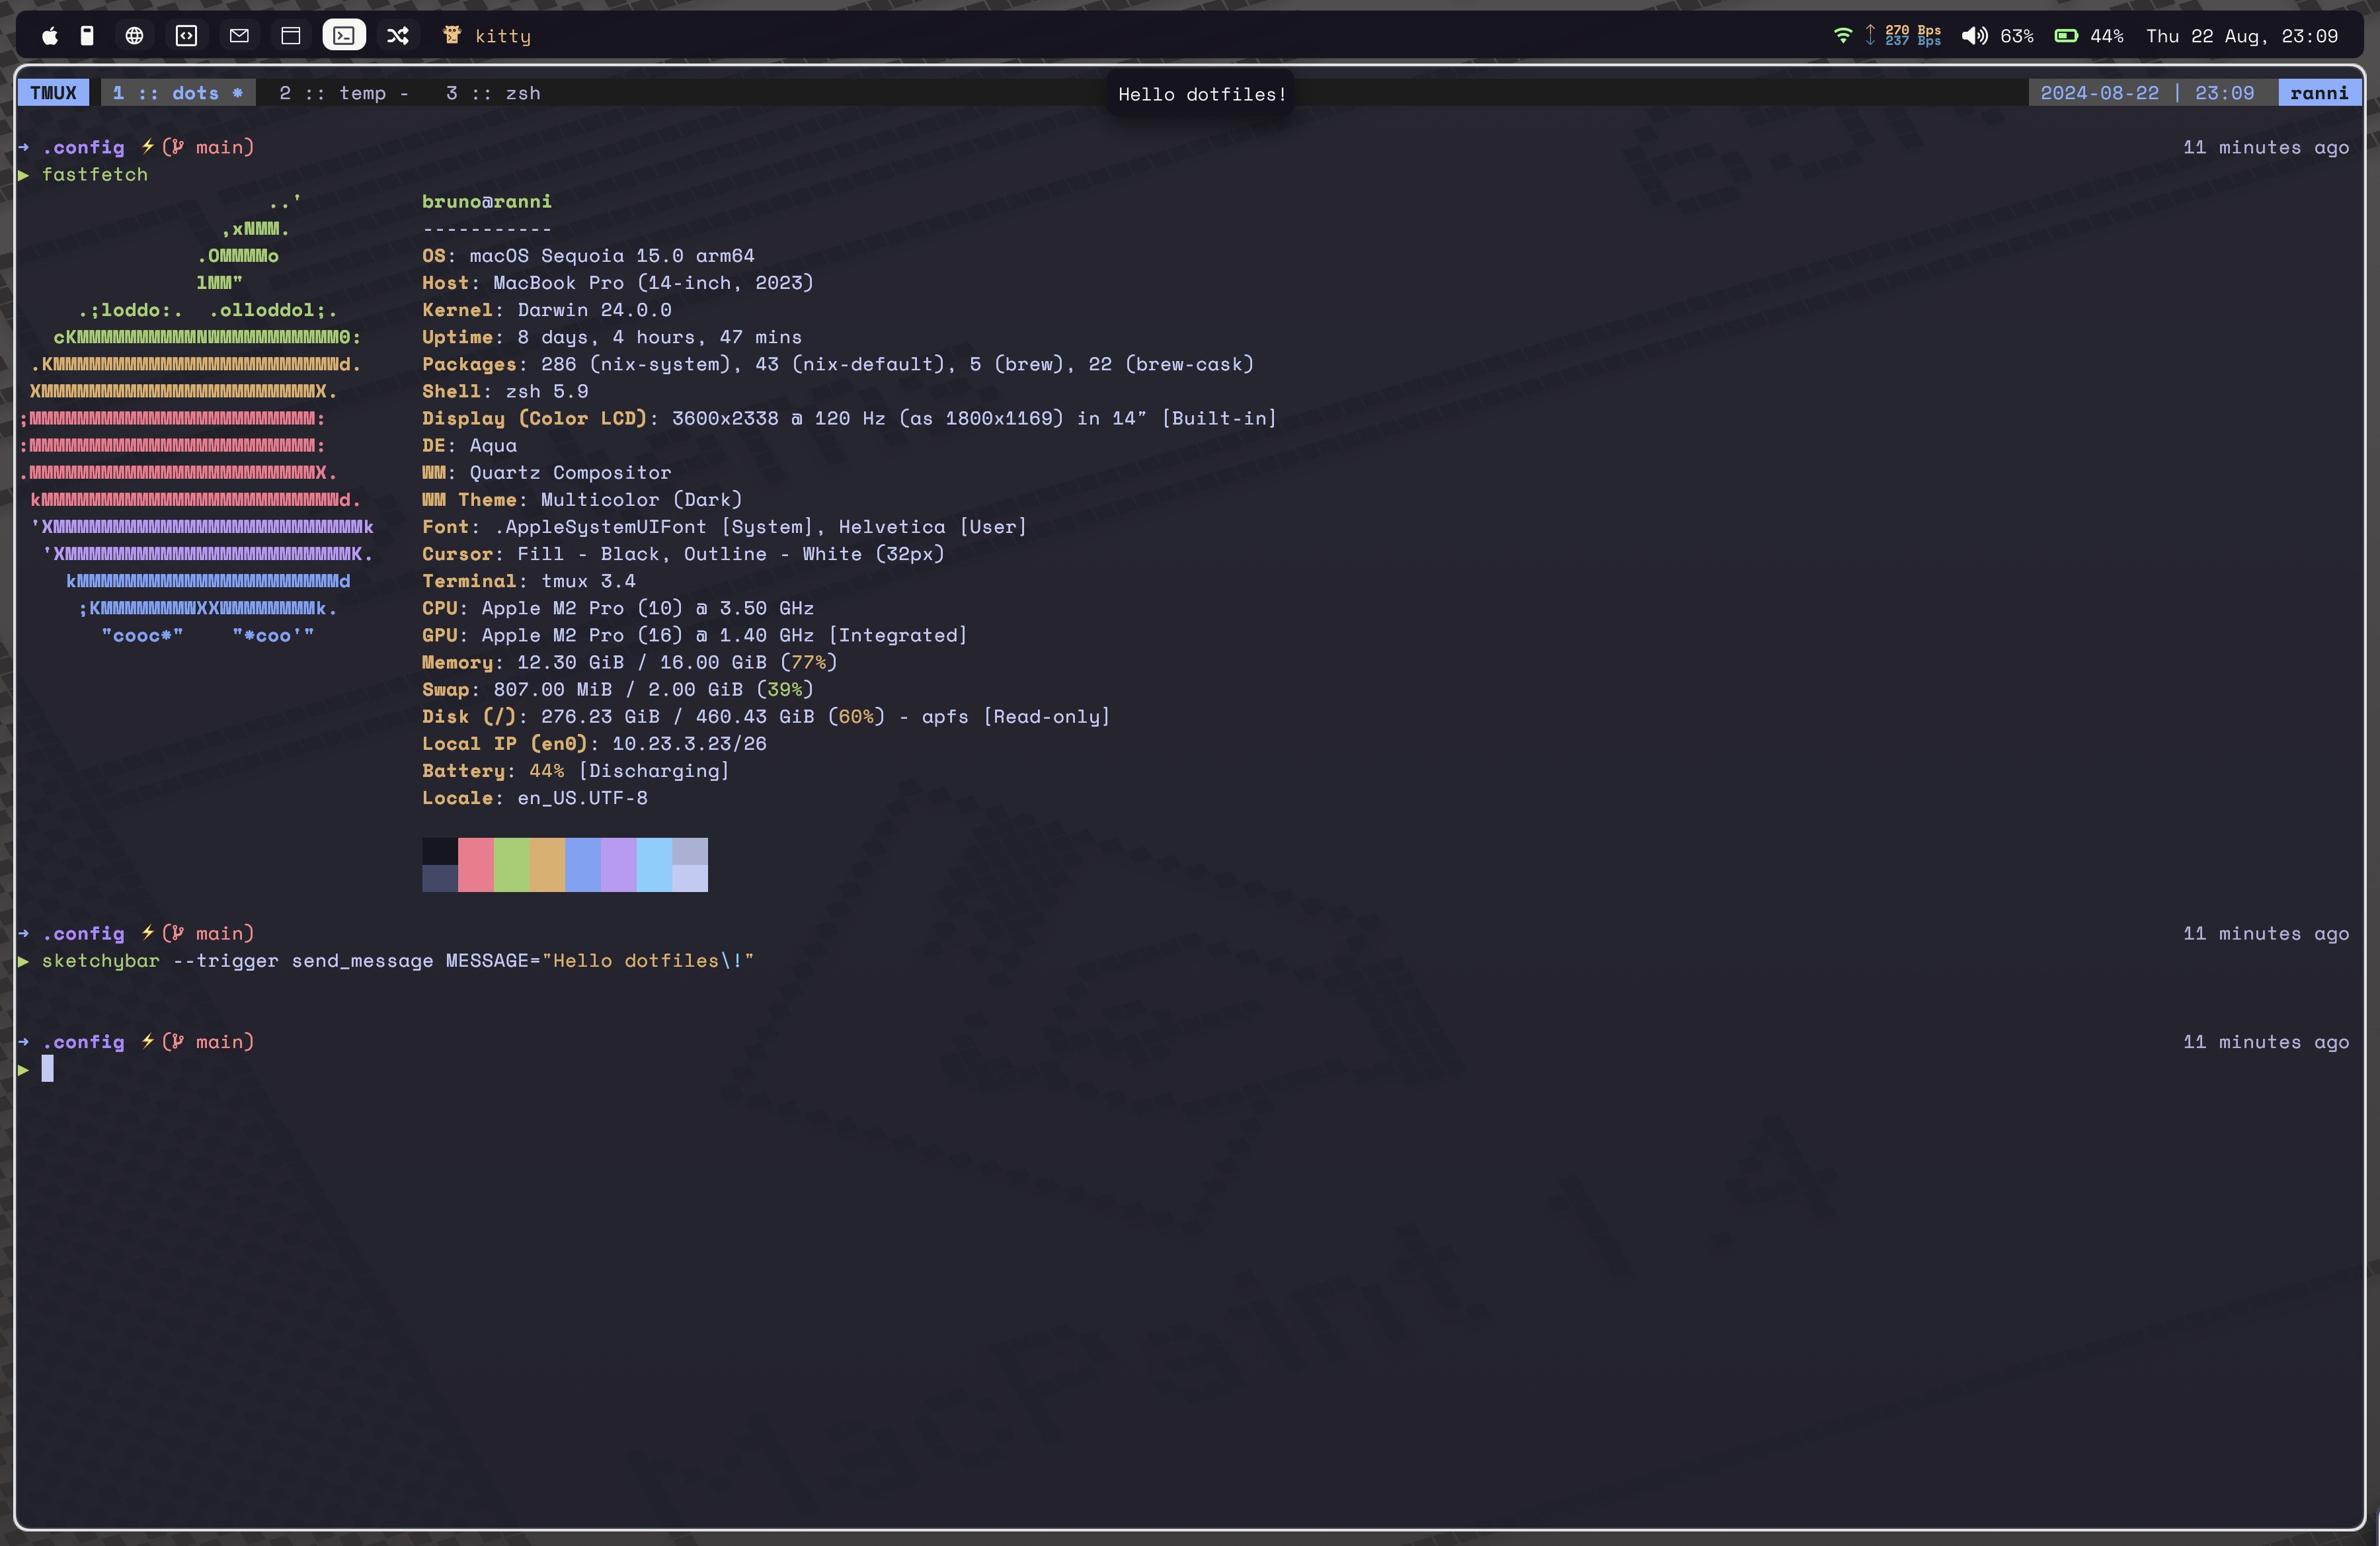Click the upload/download arrows network icon
2380x1546 pixels.
coord(1870,36)
